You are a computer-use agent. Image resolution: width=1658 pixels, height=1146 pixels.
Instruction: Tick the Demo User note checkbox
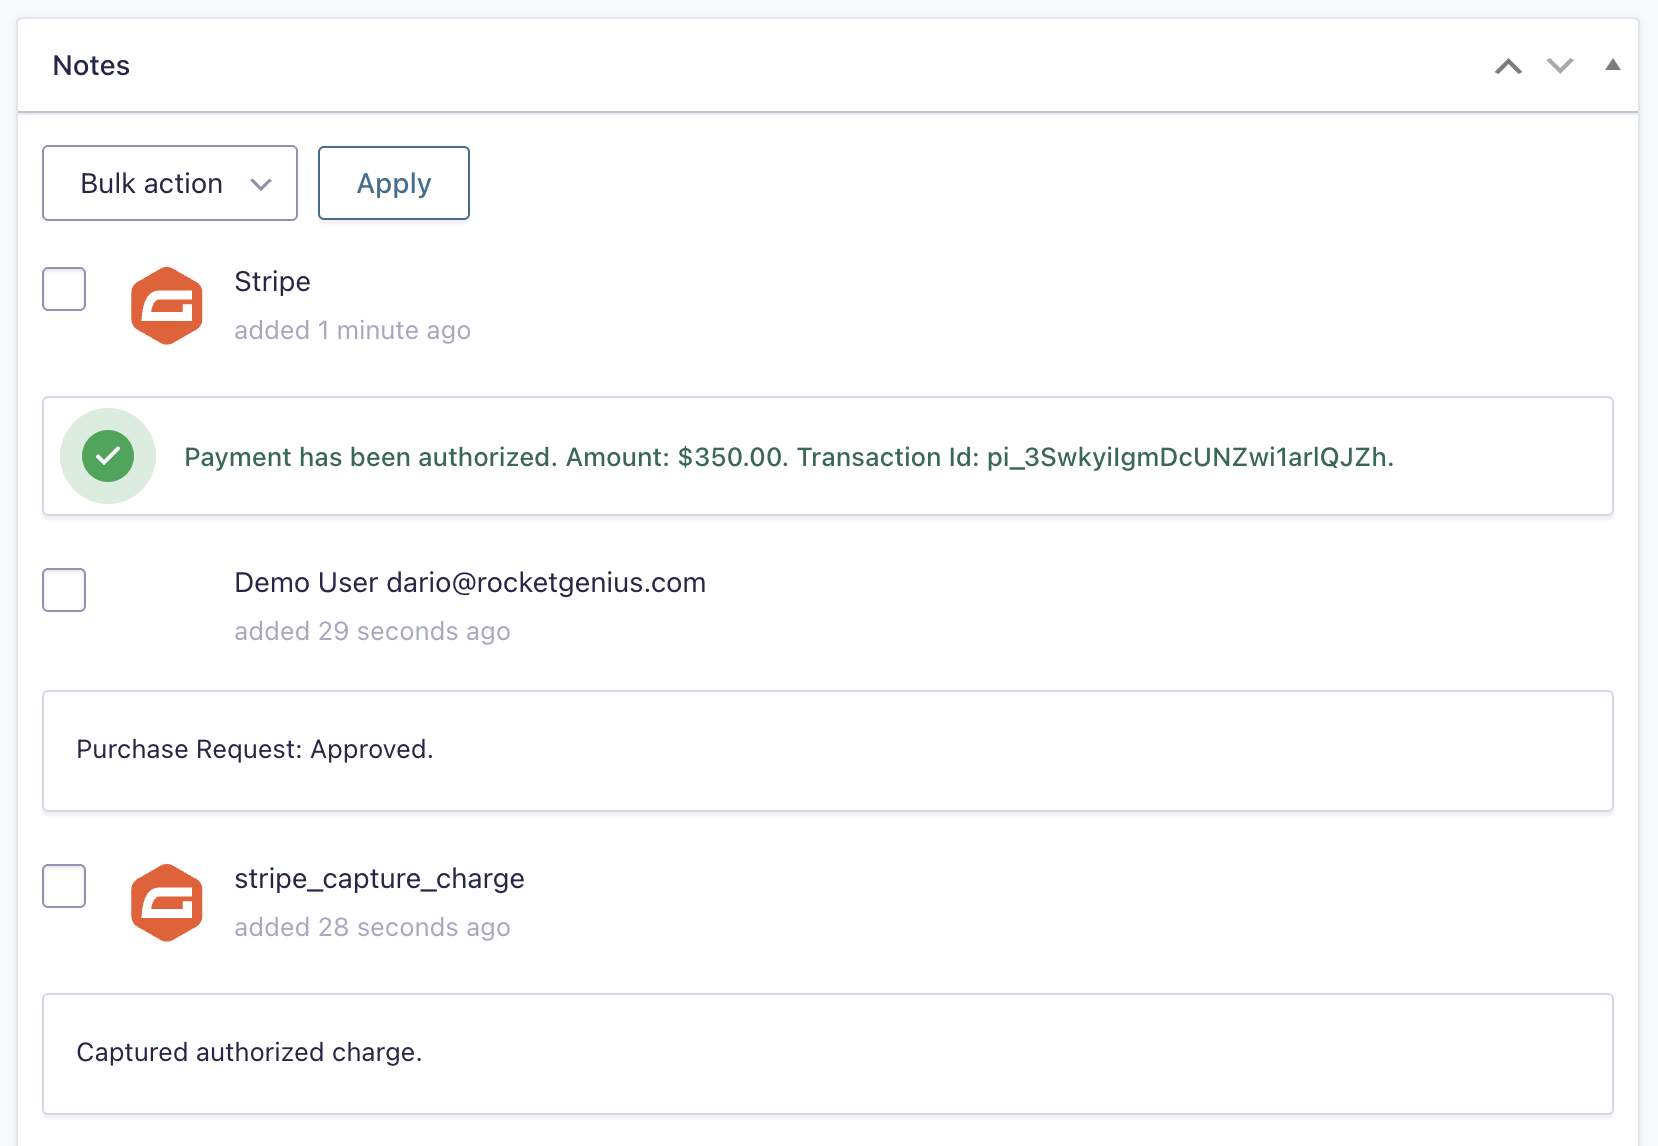coord(64,590)
